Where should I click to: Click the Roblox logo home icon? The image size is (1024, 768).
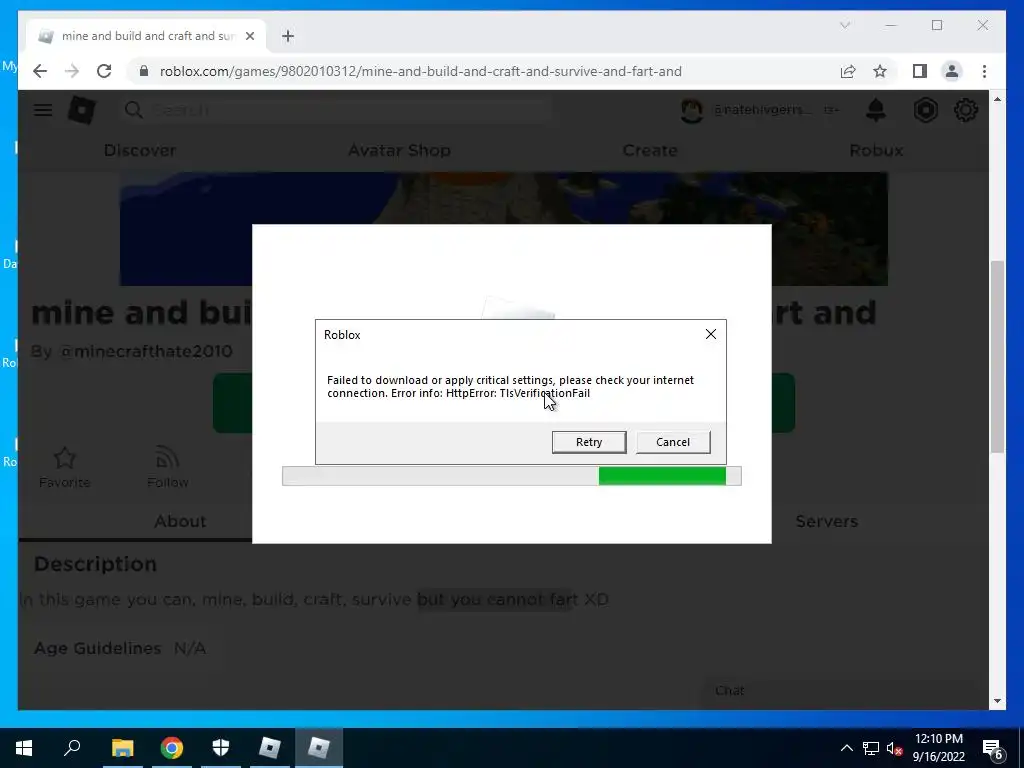tap(82, 110)
